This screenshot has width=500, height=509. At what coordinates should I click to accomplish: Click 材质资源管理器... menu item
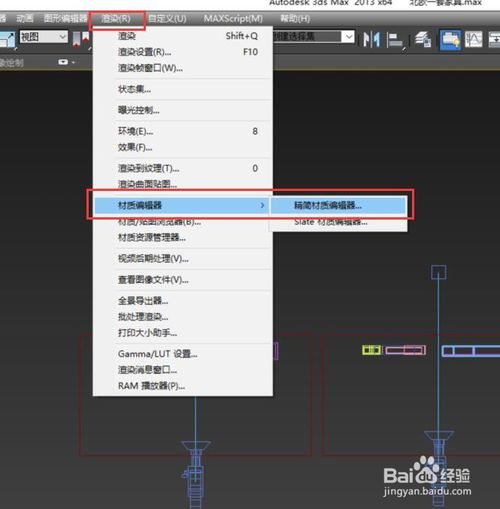pos(183,237)
